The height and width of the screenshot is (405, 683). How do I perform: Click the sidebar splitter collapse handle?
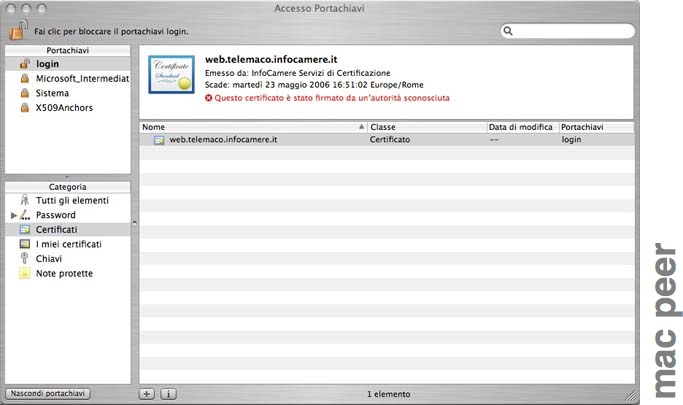point(135,223)
